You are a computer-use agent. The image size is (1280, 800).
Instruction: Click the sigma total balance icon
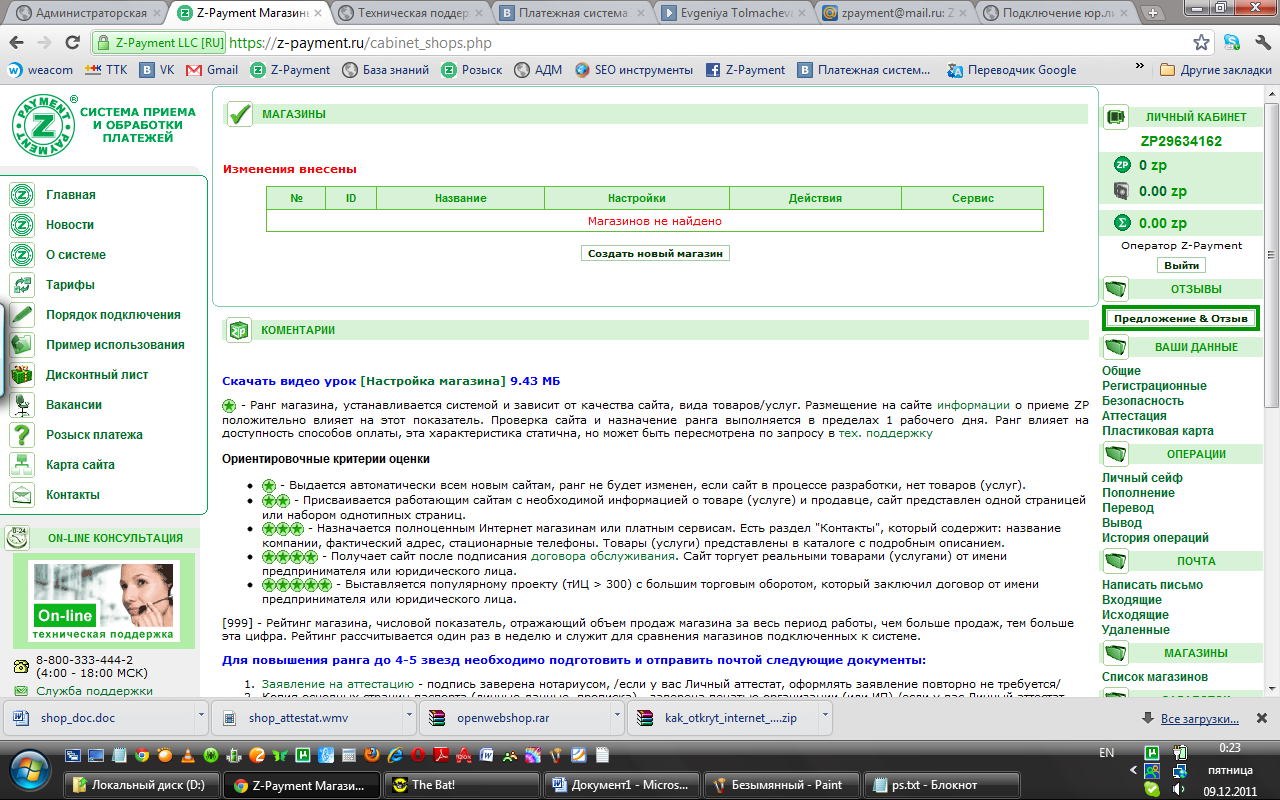(1122, 223)
